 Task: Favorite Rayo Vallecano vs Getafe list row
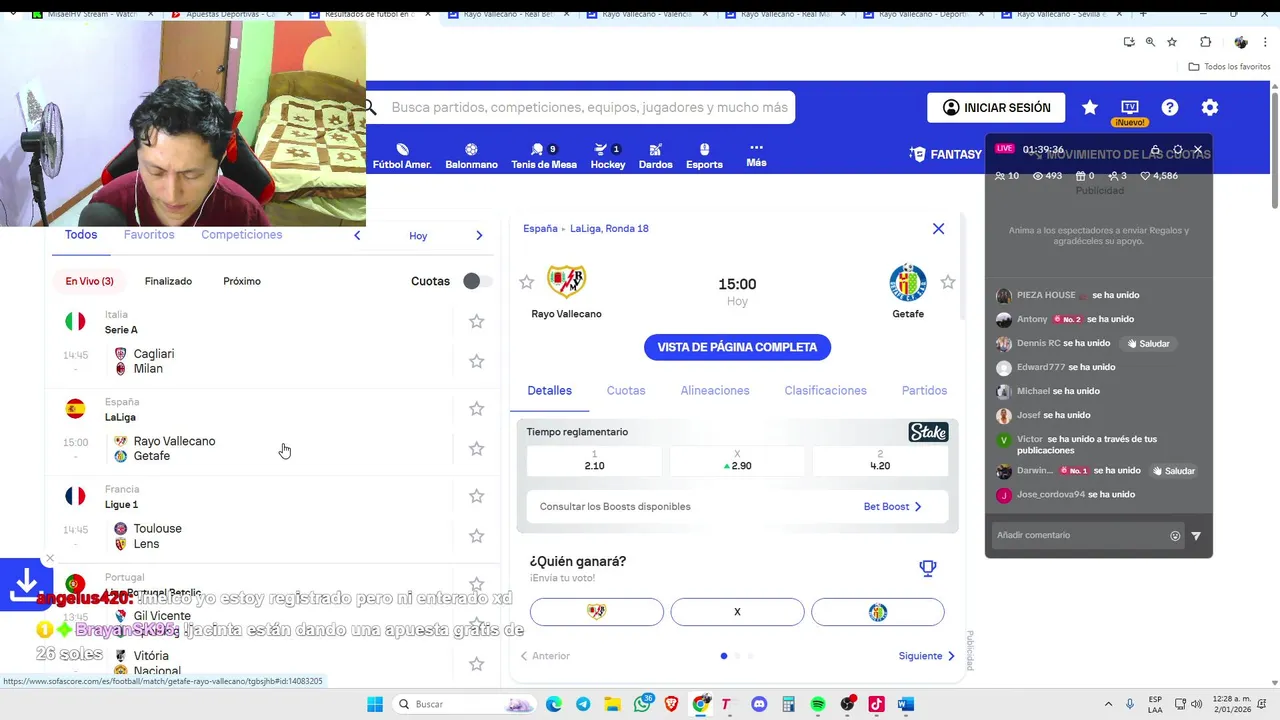[477, 449]
